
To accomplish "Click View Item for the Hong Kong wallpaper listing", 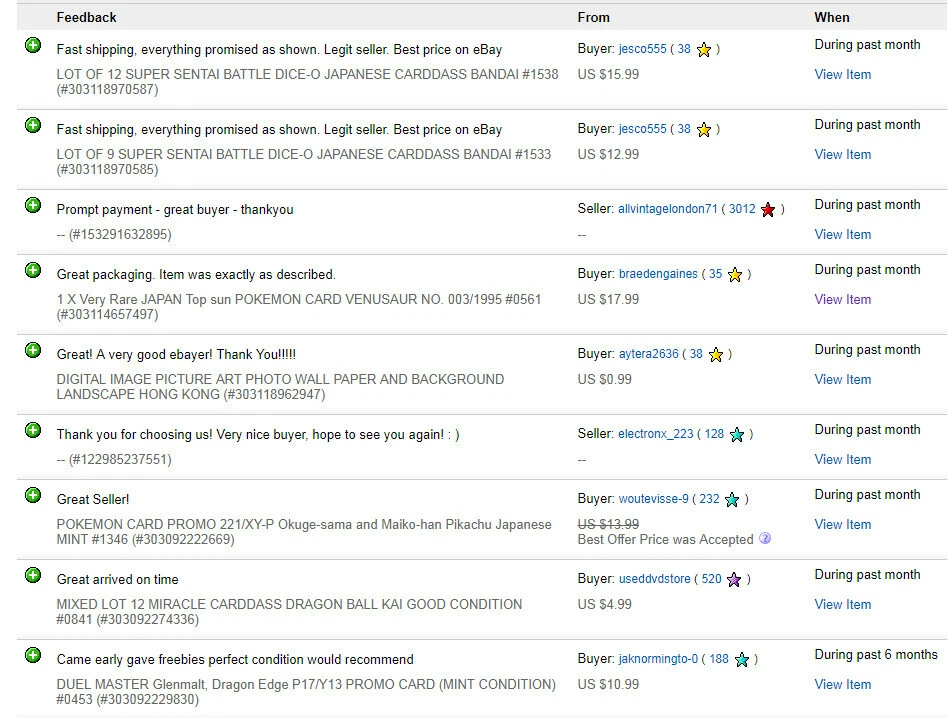I will pyautogui.click(x=842, y=379).
